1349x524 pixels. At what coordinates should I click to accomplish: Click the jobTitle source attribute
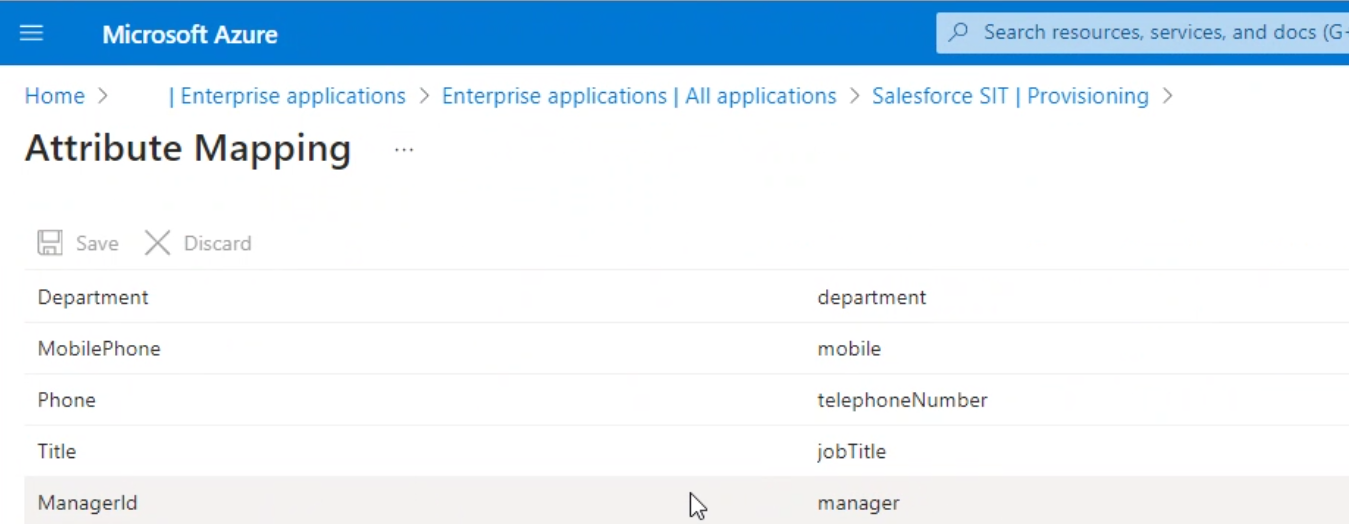point(851,451)
